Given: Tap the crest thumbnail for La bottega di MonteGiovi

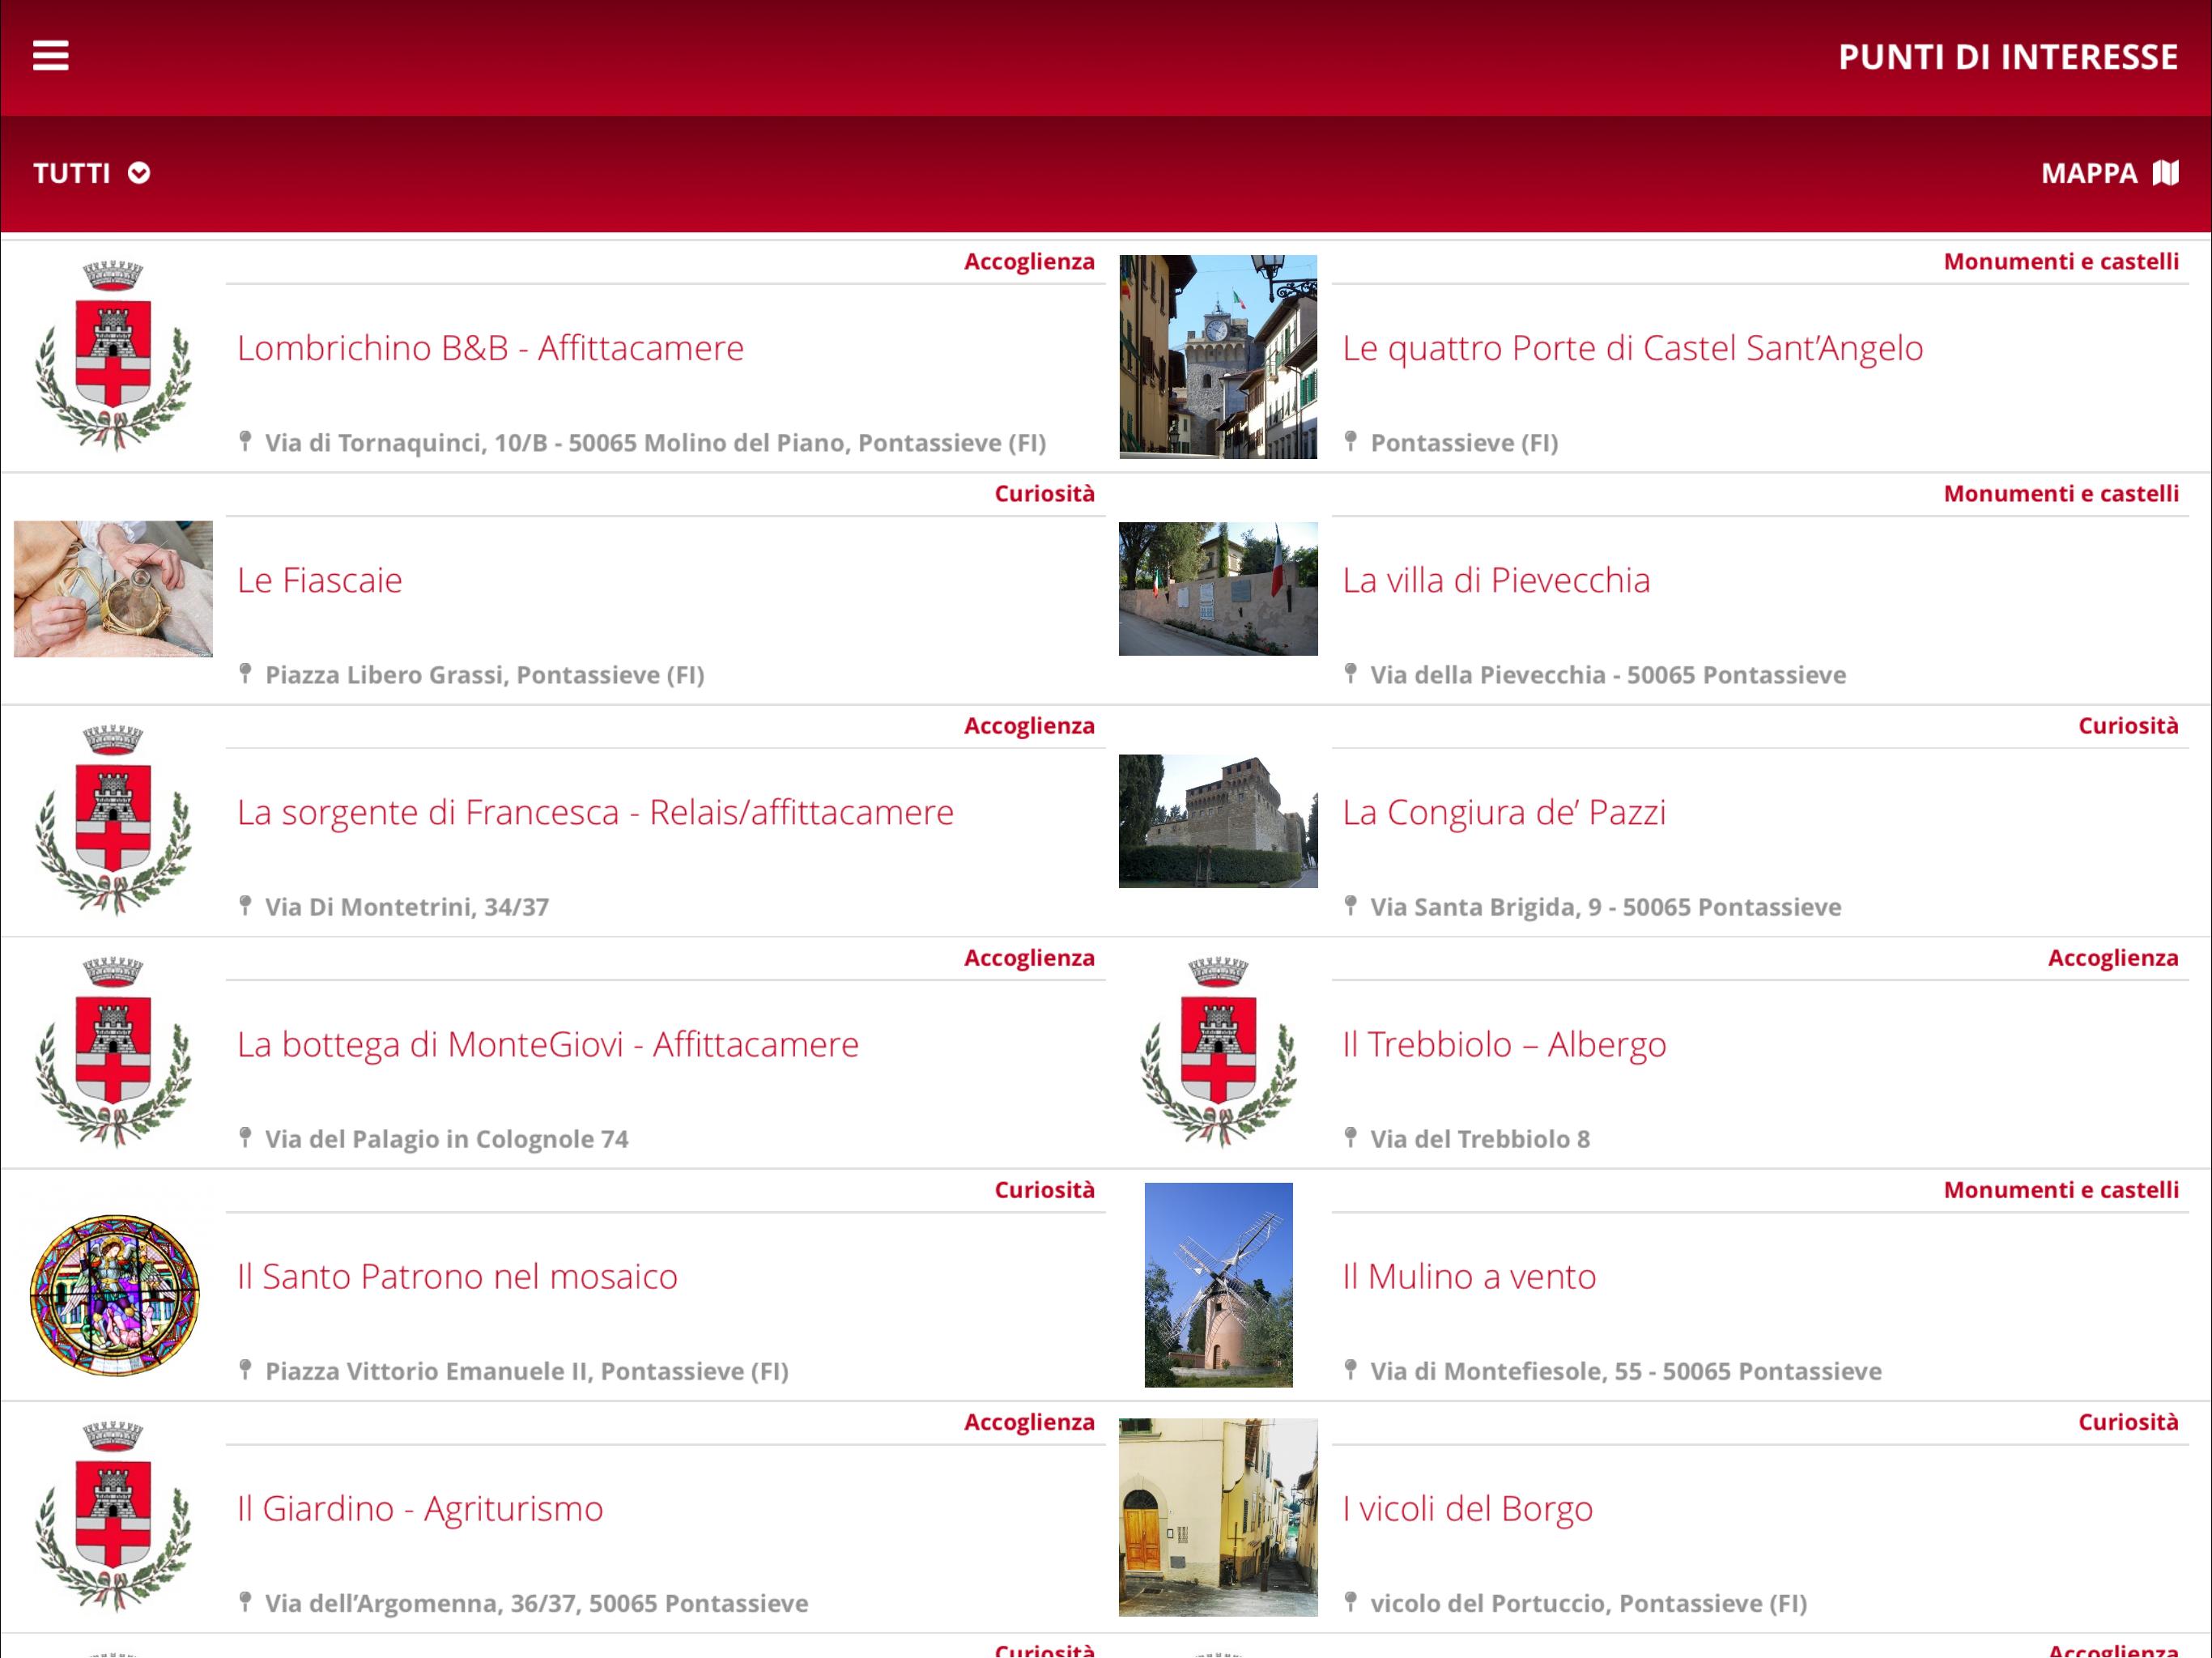Looking at the screenshot, I should click(x=113, y=1052).
